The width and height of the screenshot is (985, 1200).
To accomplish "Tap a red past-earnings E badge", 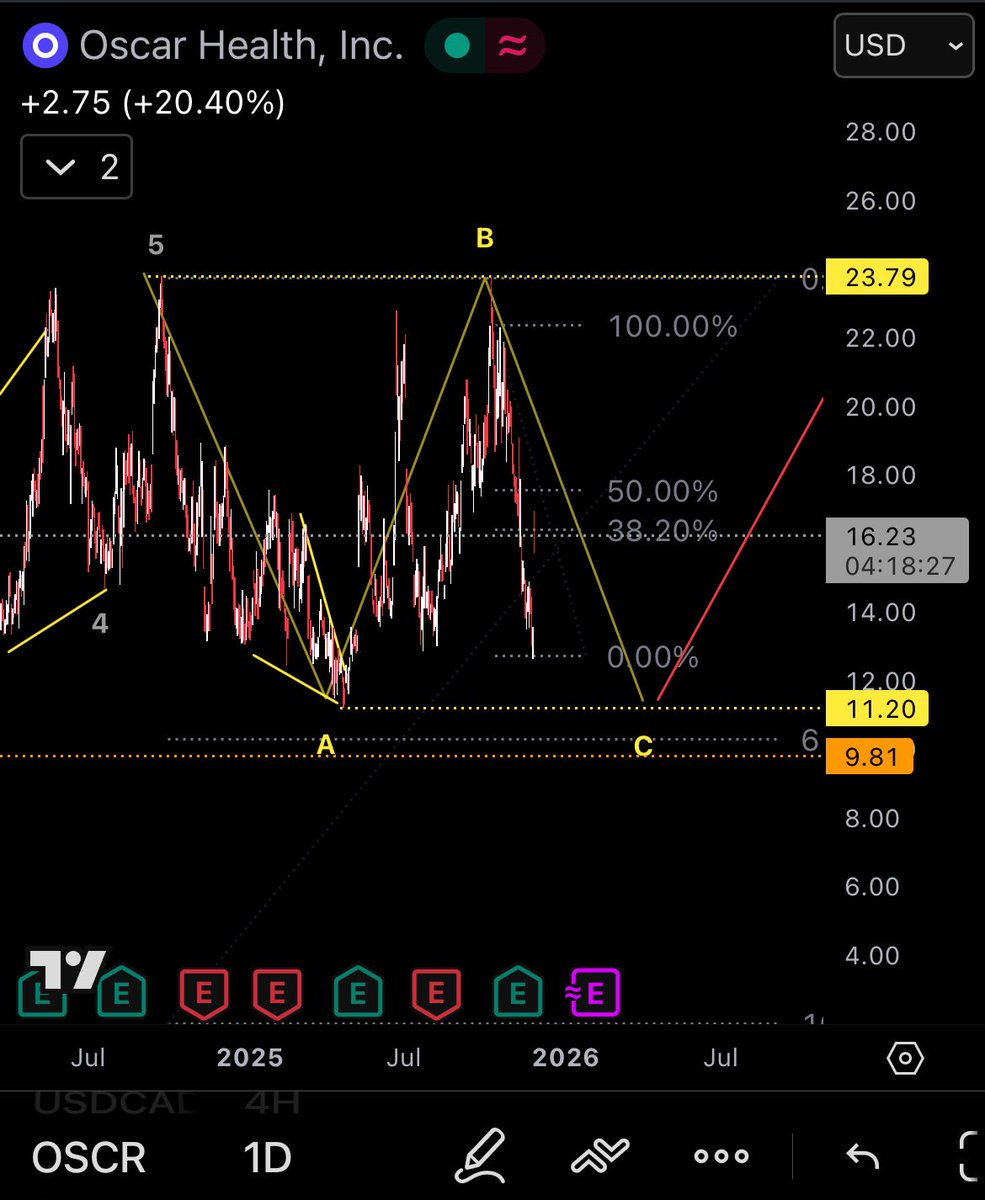I will click(204, 992).
